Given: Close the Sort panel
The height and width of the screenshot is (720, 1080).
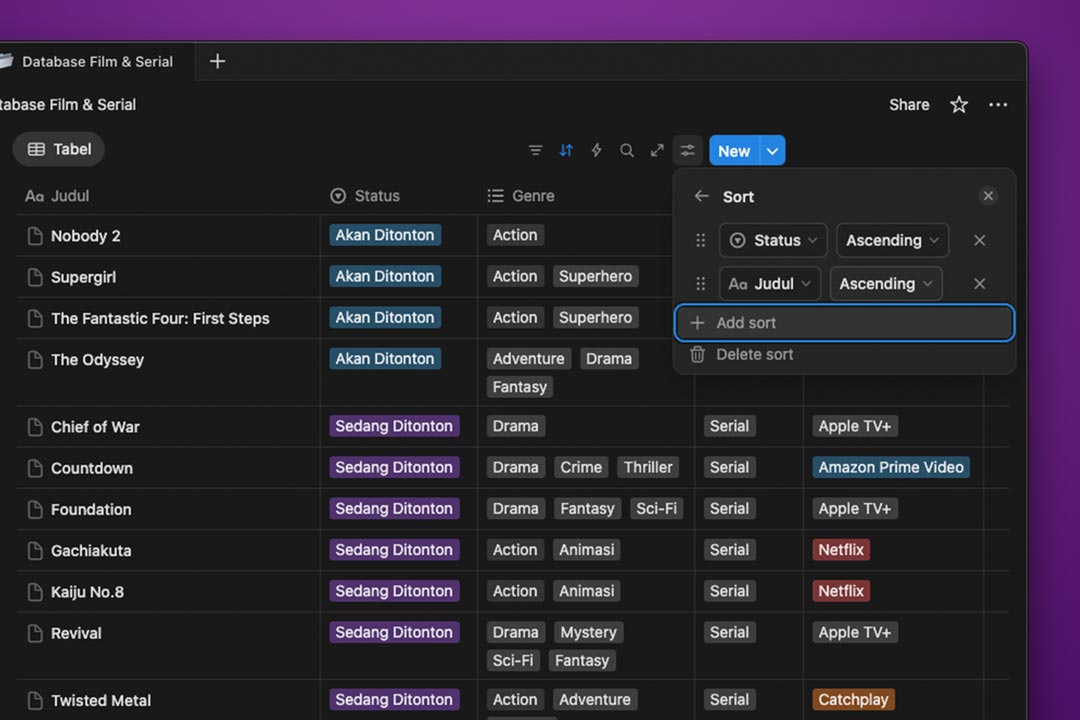Looking at the screenshot, I should pyautogui.click(x=988, y=196).
